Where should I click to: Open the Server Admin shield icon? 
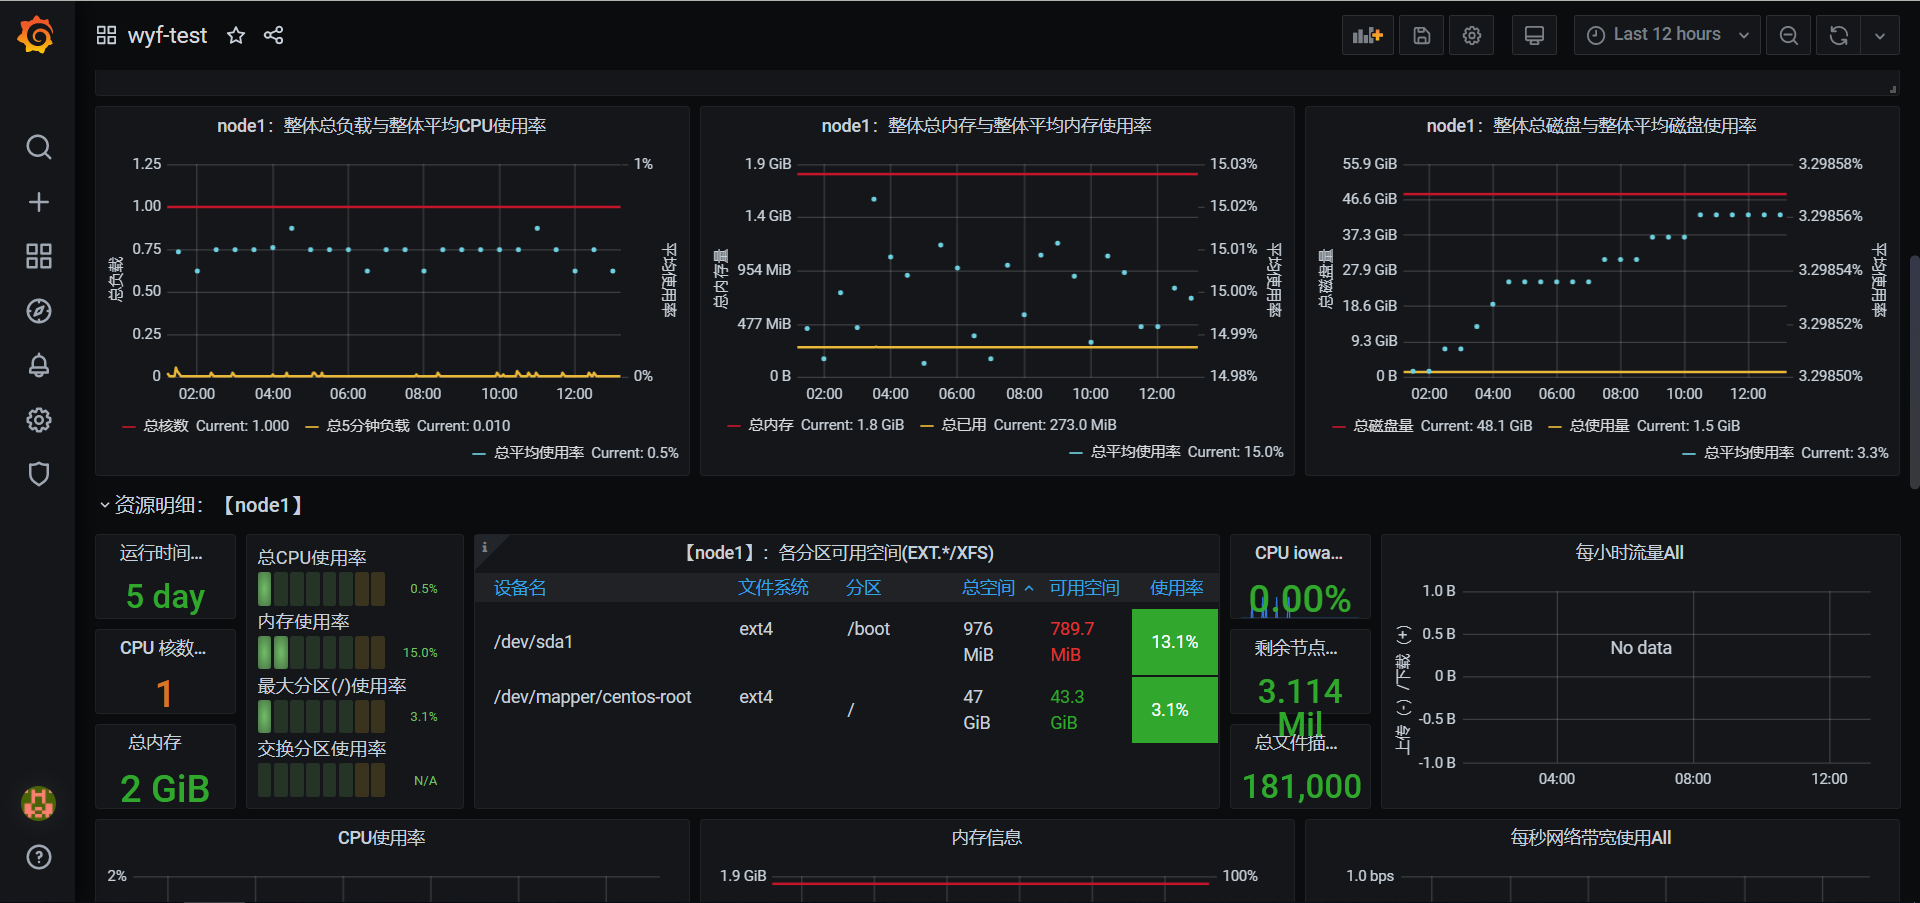pyautogui.click(x=38, y=474)
